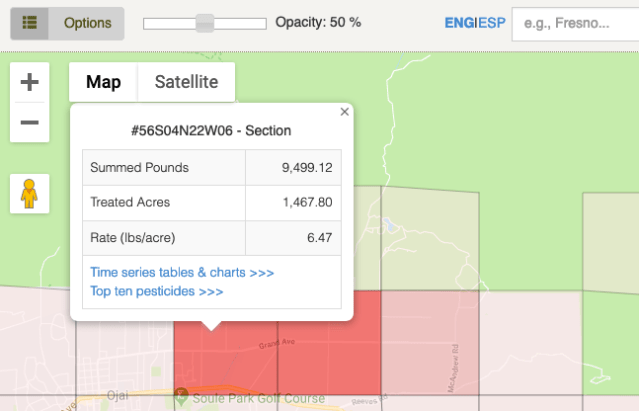
Task: Switch language to ESP
Action: pos(492,22)
